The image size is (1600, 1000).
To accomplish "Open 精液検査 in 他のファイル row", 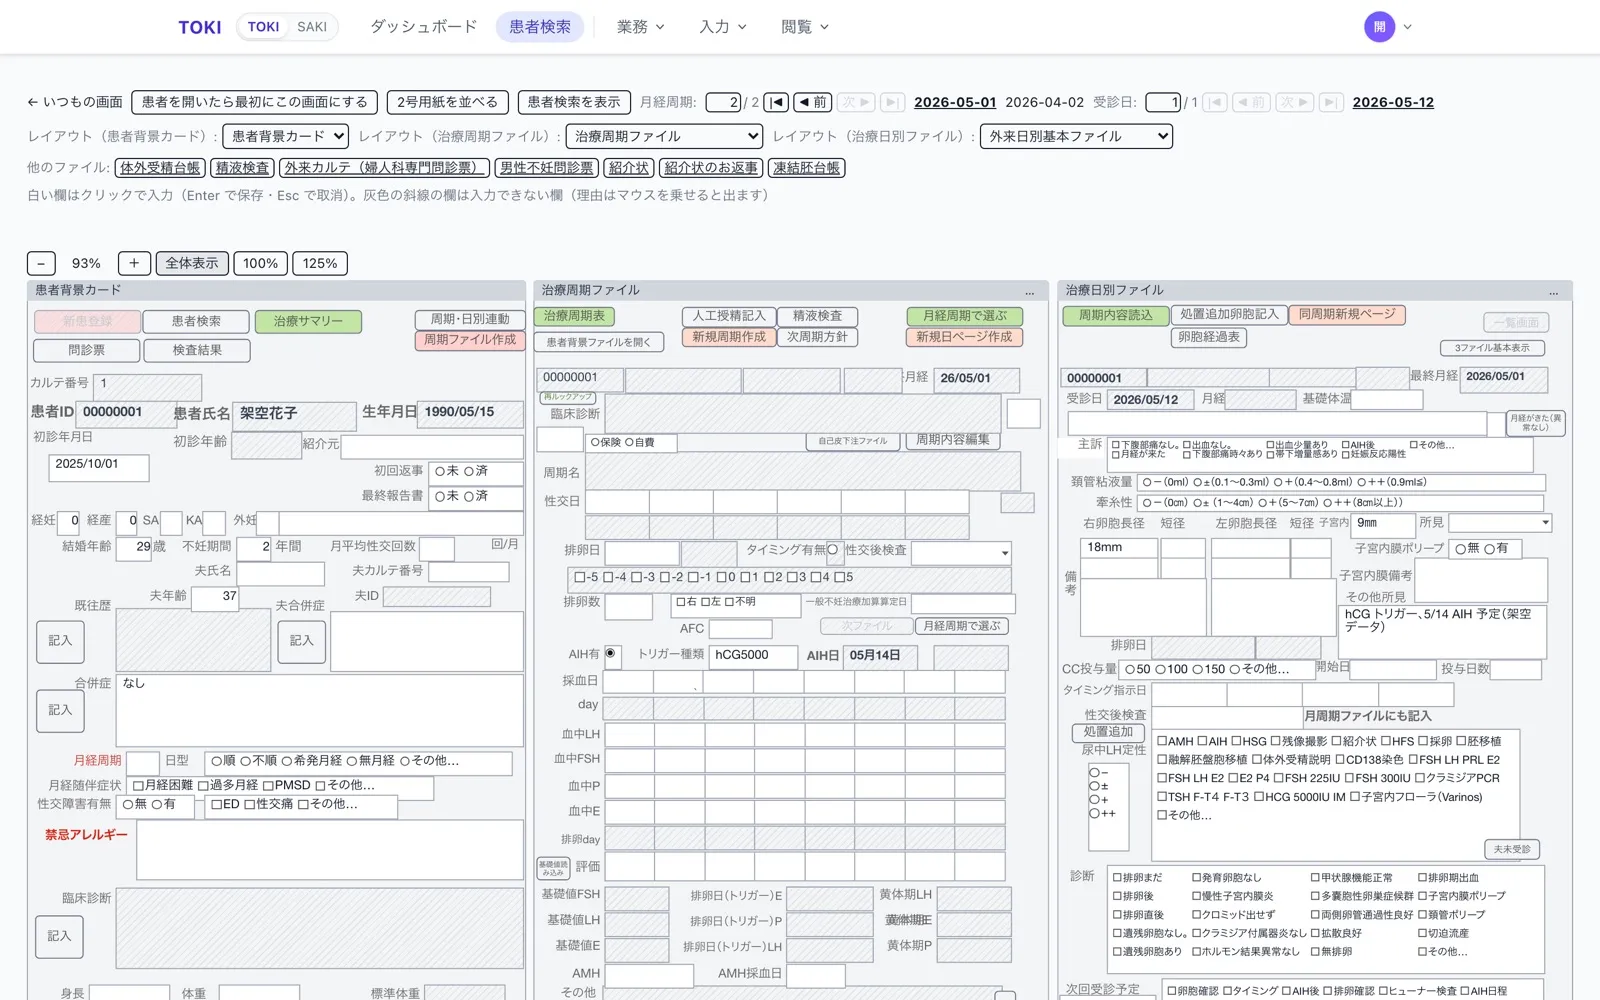I will pos(242,168).
